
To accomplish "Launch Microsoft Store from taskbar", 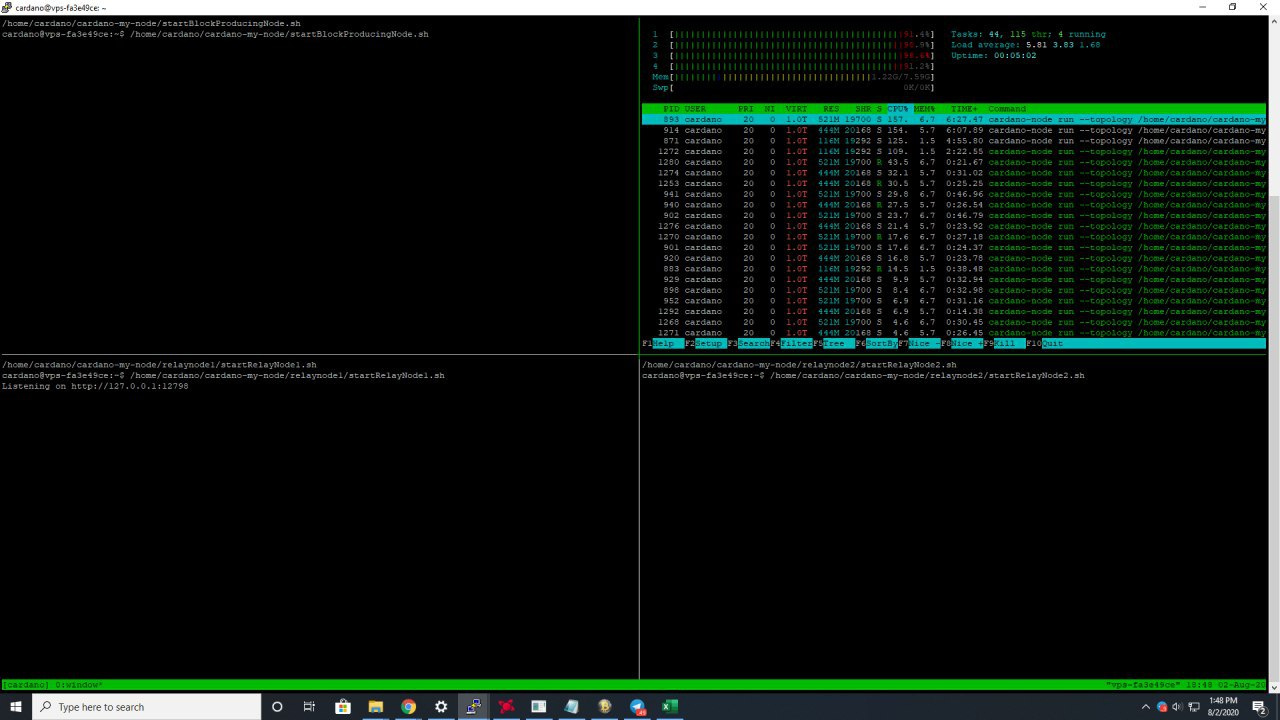I will click(x=343, y=706).
